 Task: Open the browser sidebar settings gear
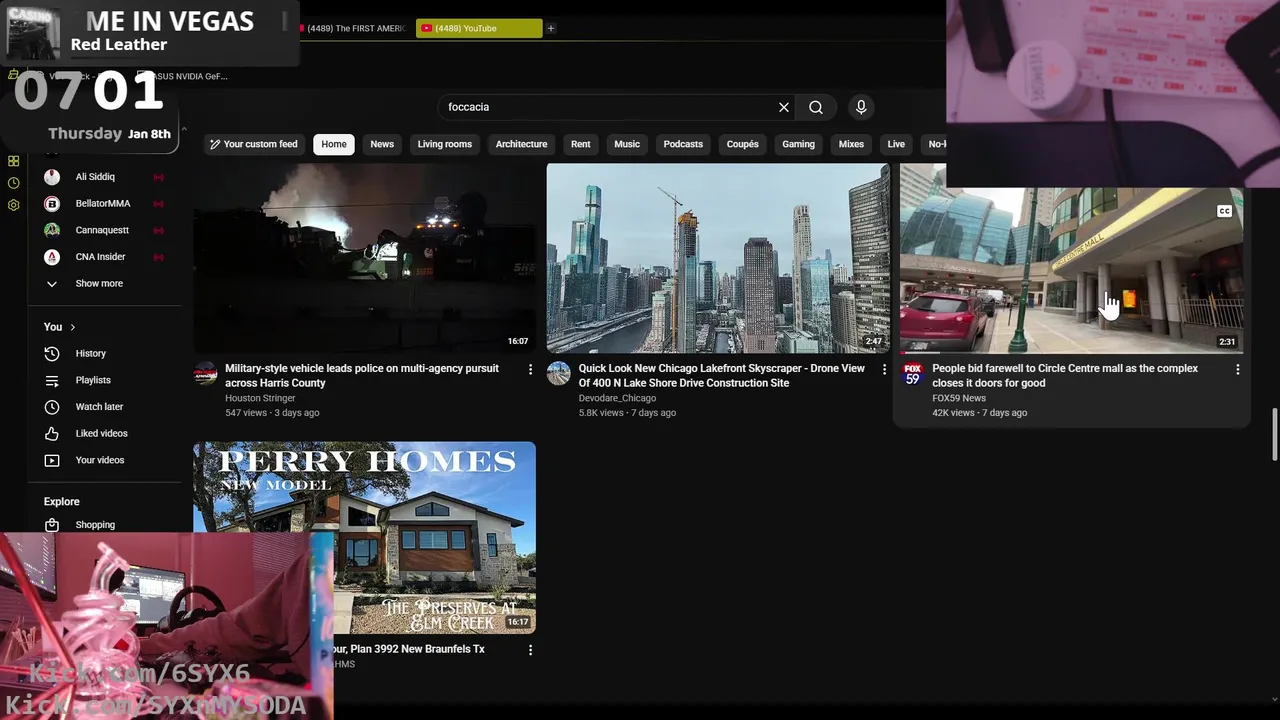click(x=13, y=205)
